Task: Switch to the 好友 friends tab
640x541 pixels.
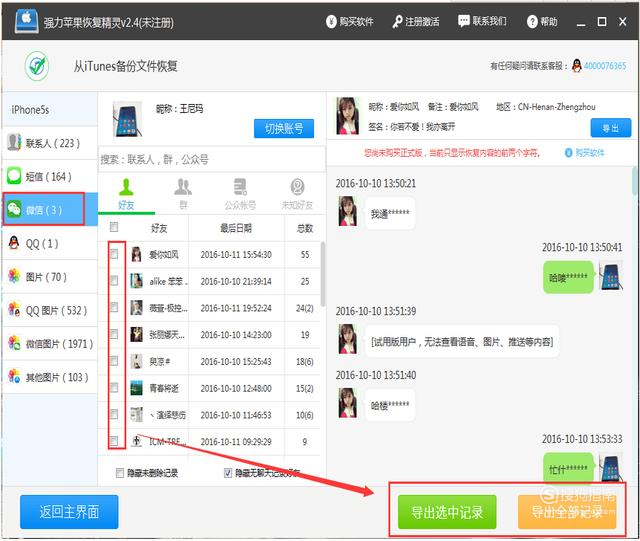Action: click(x=126, y=194)
